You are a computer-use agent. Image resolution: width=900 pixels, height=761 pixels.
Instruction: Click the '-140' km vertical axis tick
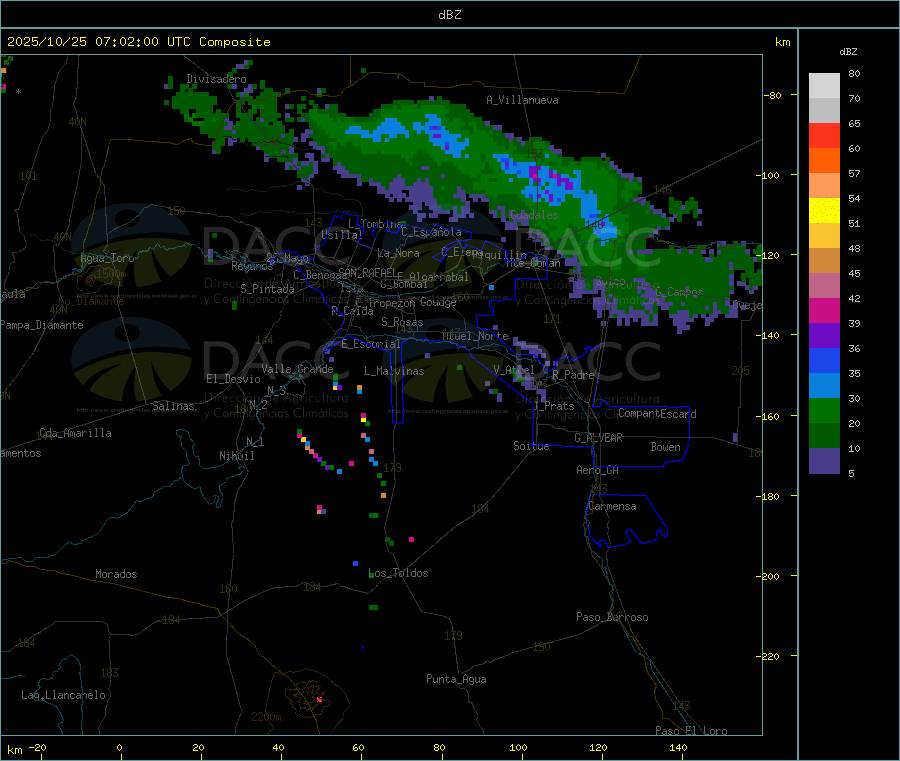pos(768,335)
